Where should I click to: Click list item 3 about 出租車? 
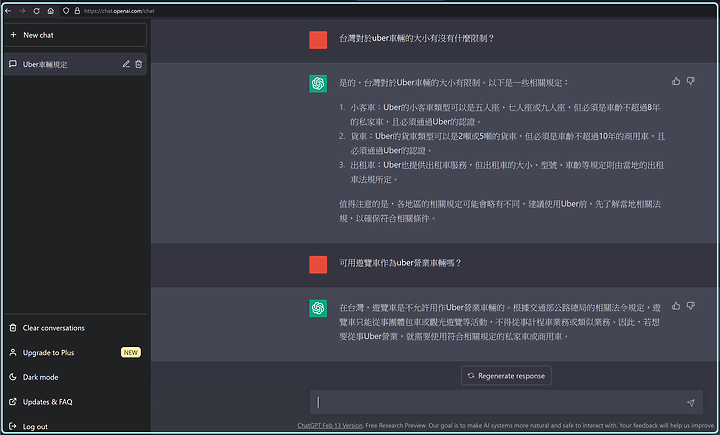(502, 172)
